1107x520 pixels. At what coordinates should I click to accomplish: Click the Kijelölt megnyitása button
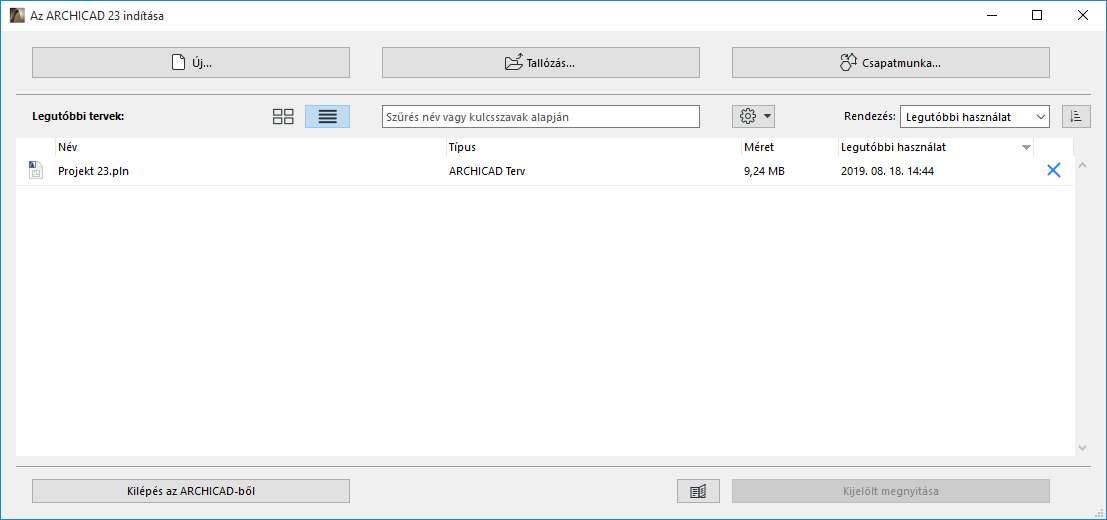pyautogui.click(x=891, y=491)
